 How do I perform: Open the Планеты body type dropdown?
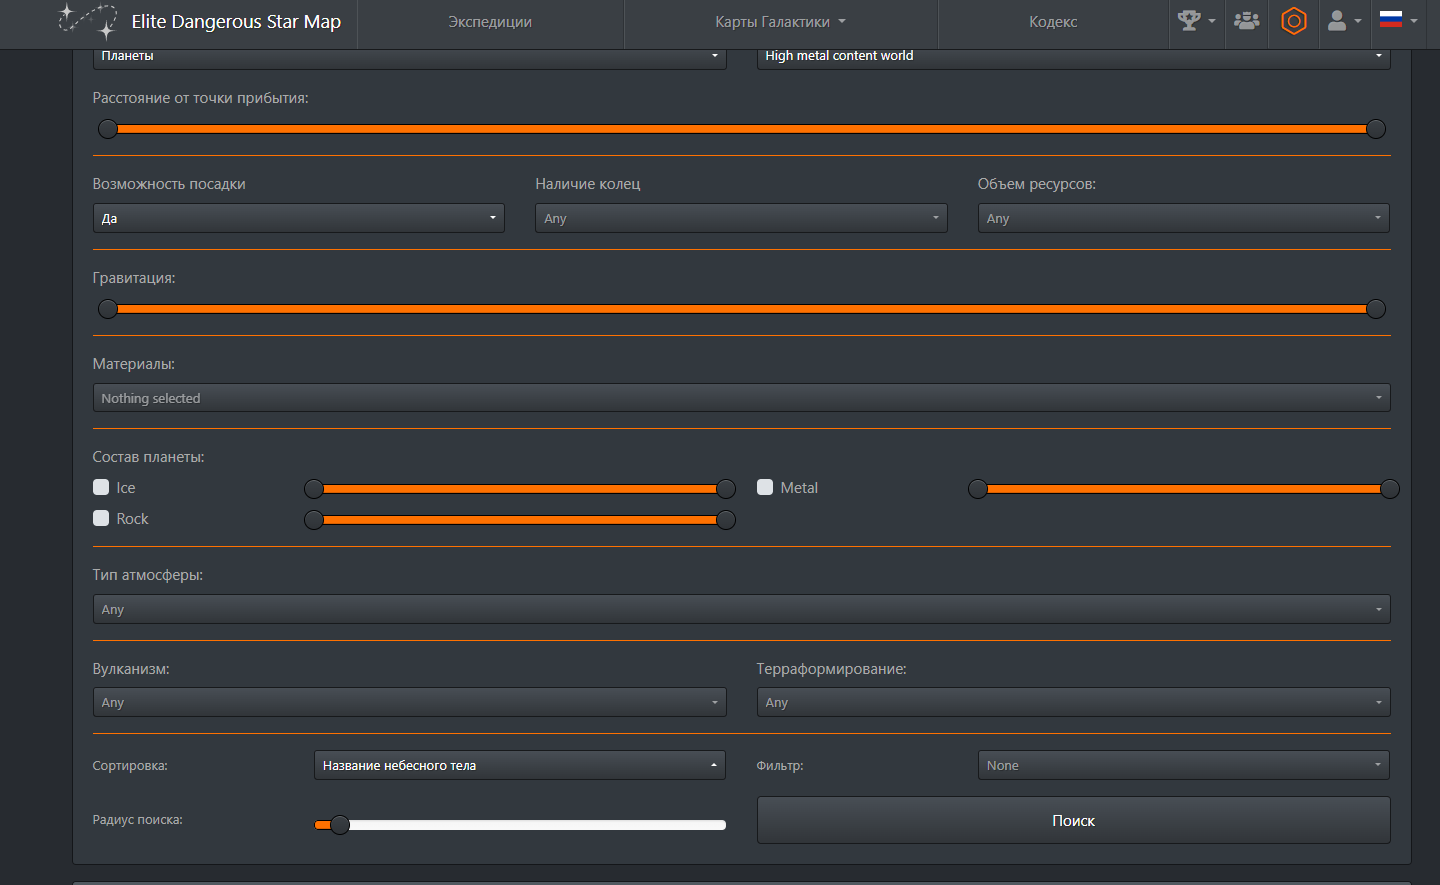(409, 57)
